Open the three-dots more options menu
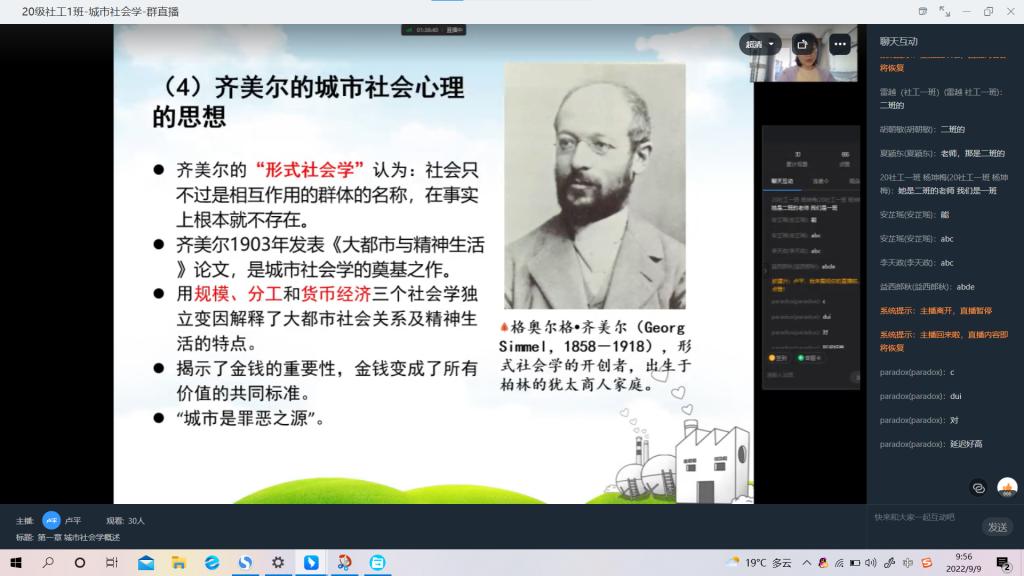The height and width of the screenshot is (576, 1024). coord(839,44)
